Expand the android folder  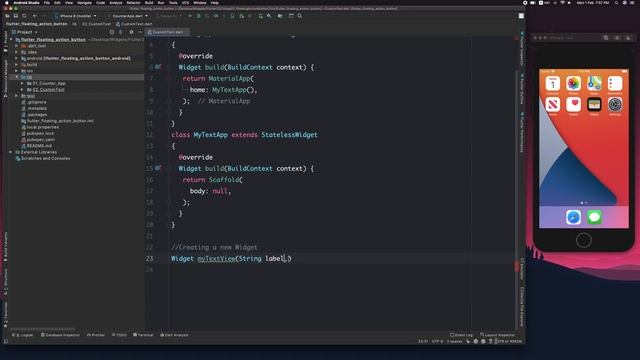pyautogui.click(x=16, y=58)
